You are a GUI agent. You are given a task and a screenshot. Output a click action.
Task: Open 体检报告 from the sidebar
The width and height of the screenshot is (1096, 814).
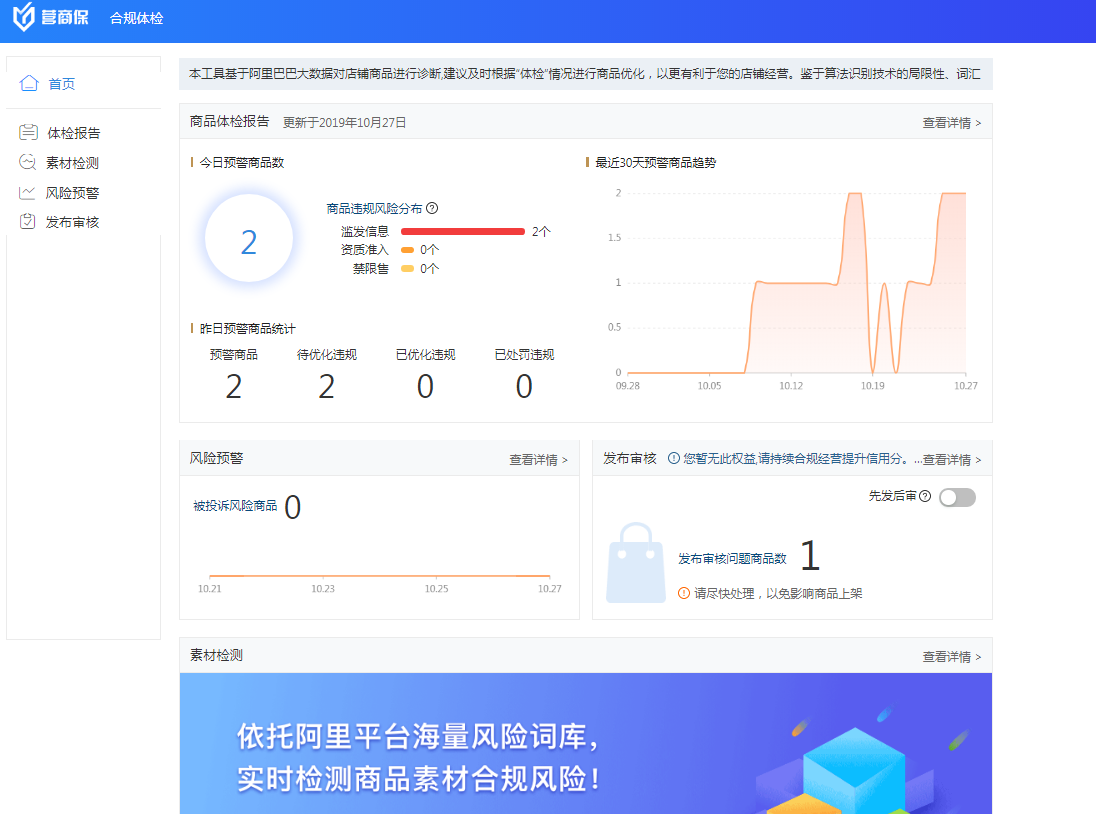pos(73,133)
